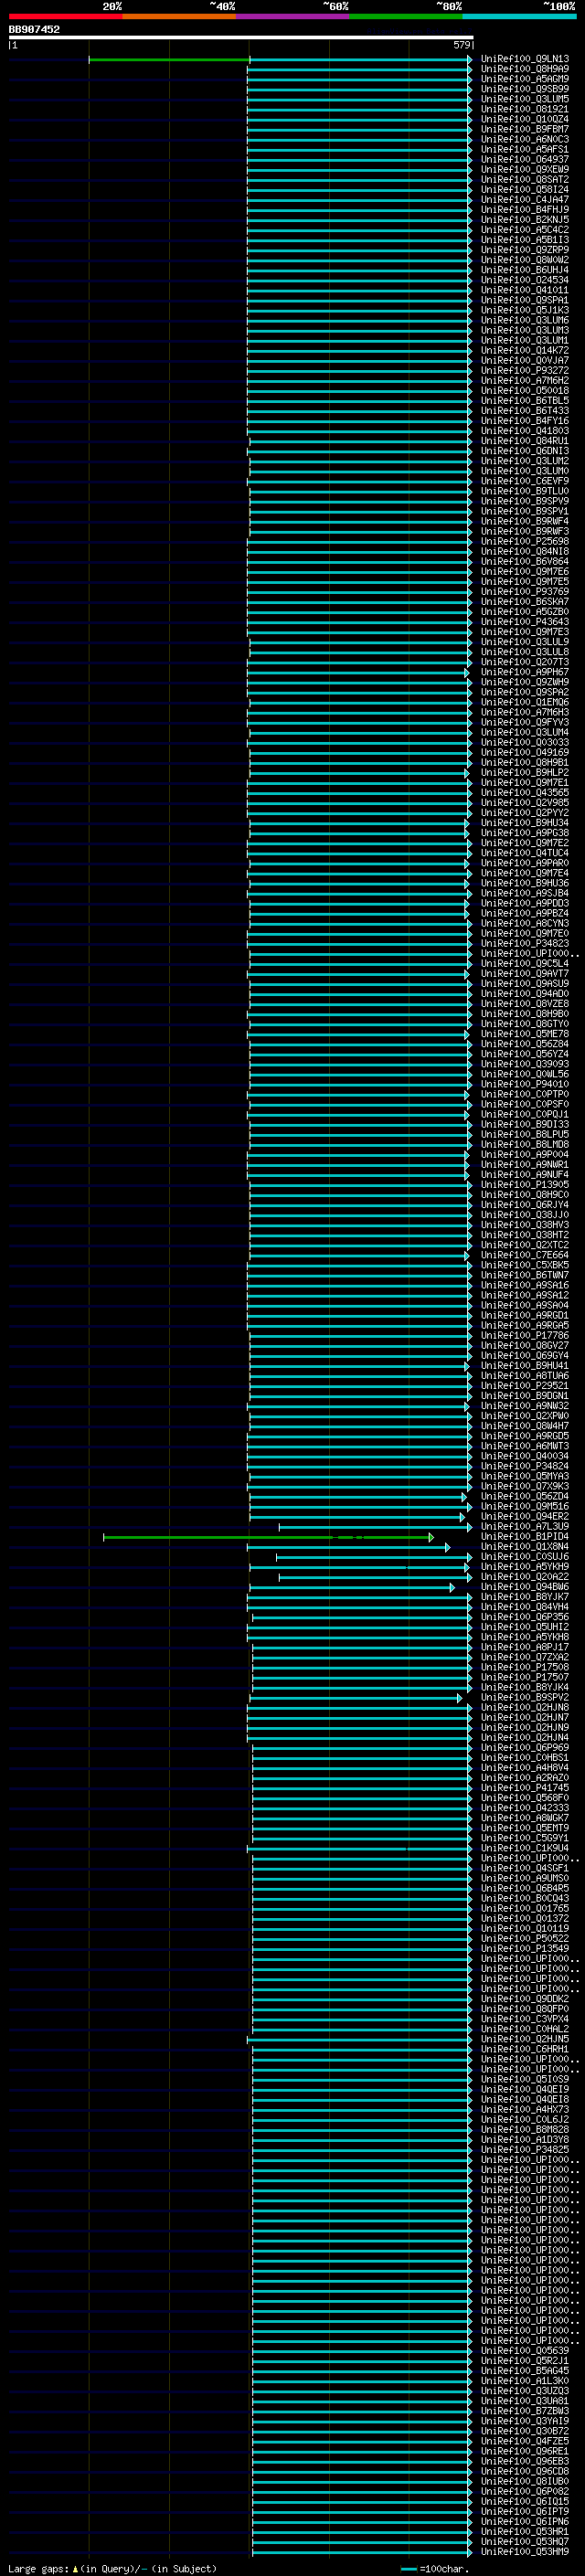This screenshot has height=2576, width=585.
Task: Select the UniRef100_B8YJK7 label
Action: [x=525, y=1597]
